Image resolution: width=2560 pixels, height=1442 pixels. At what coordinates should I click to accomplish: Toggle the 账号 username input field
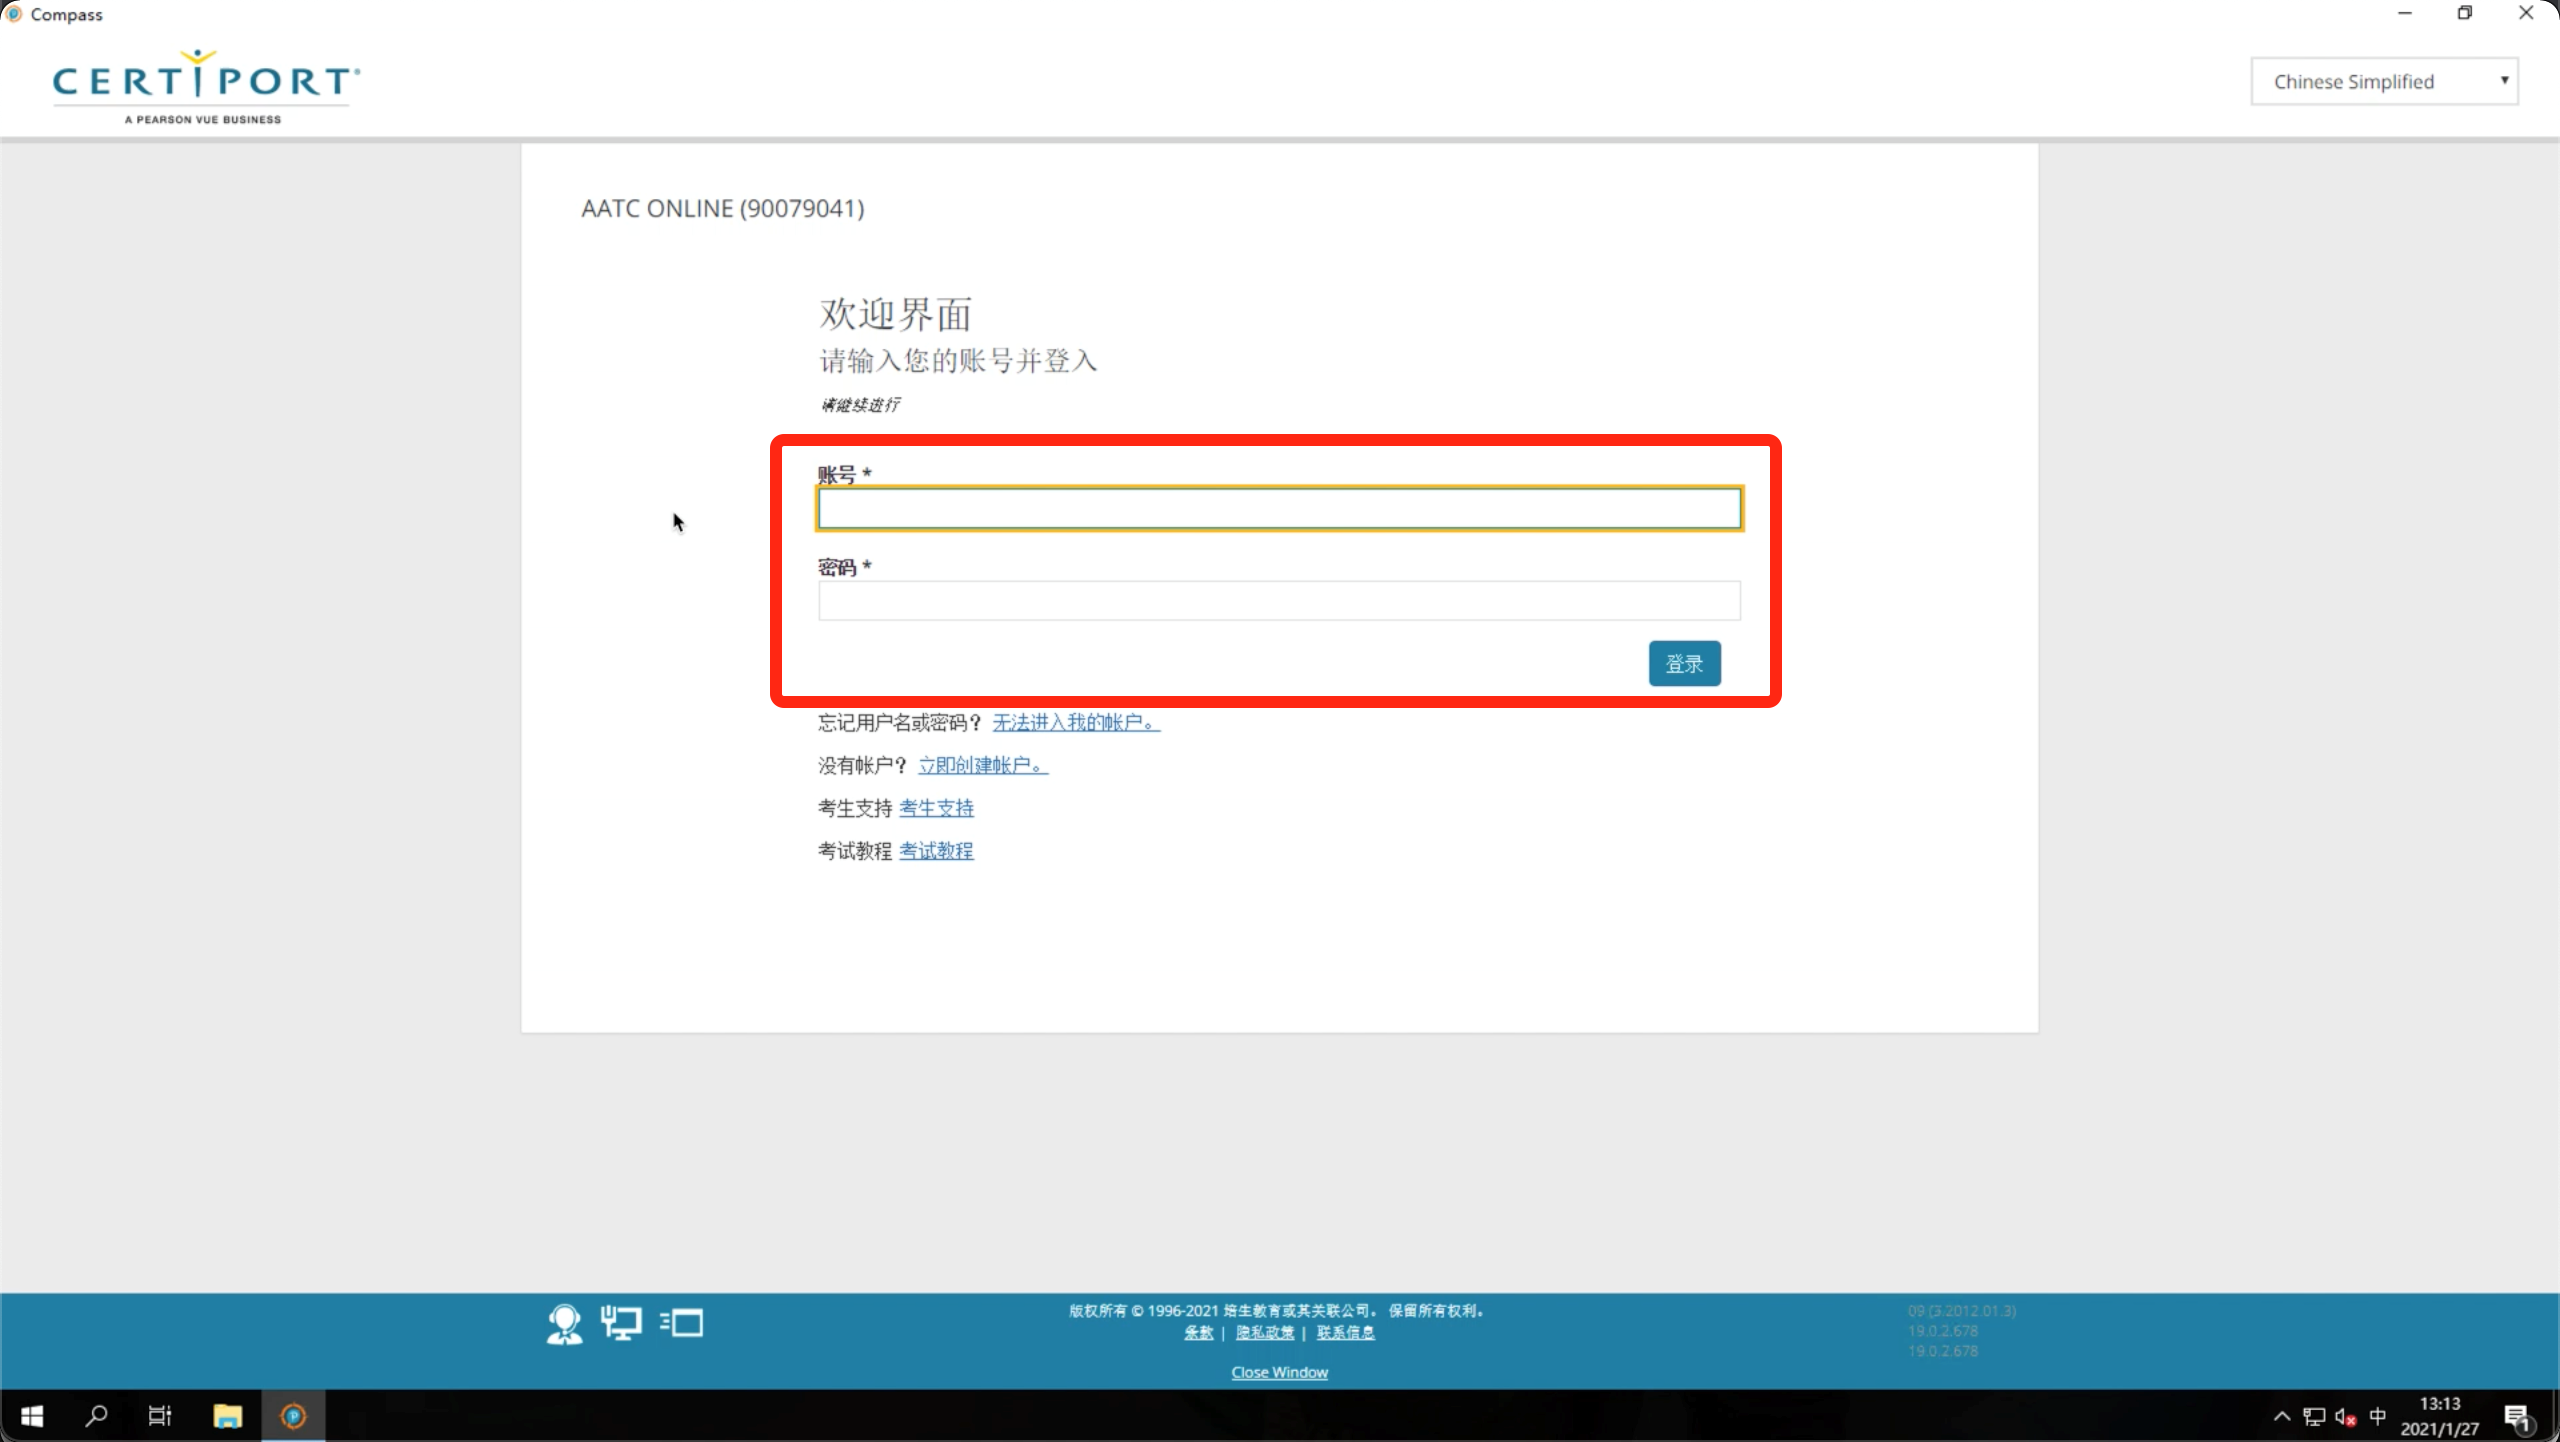[x=1278, y=508]
